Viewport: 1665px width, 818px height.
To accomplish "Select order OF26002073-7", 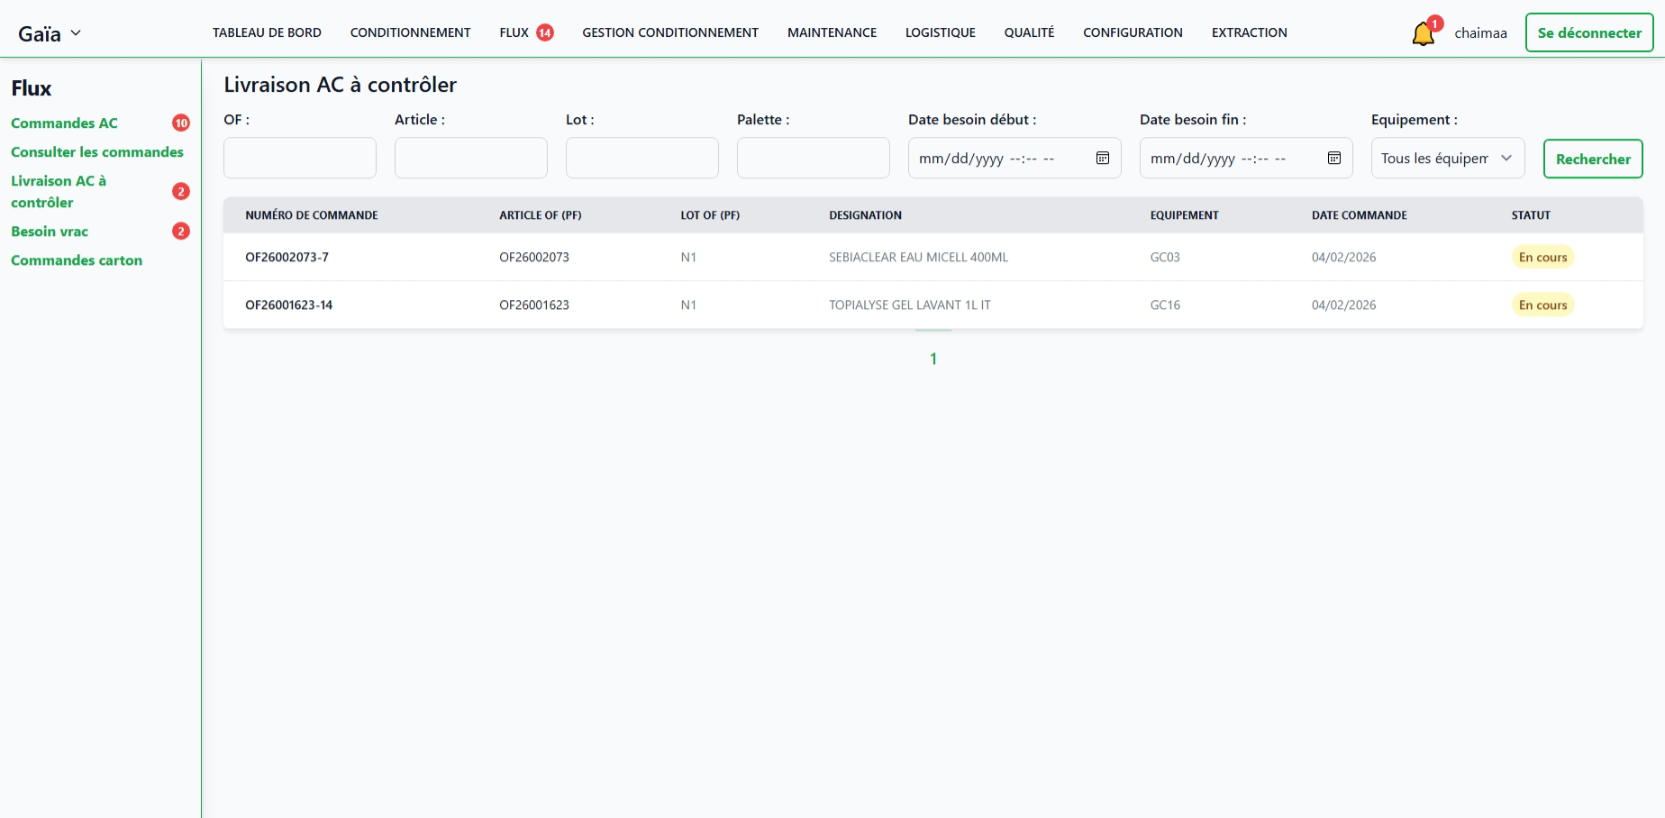I will [287, 257].
